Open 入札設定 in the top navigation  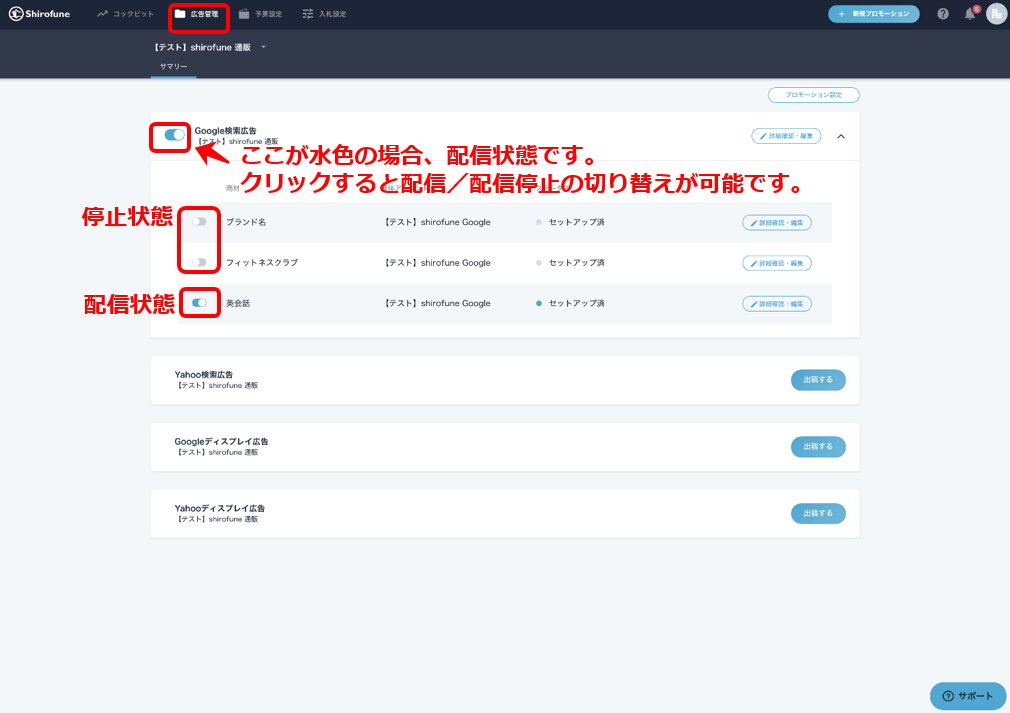pos(325,14)
